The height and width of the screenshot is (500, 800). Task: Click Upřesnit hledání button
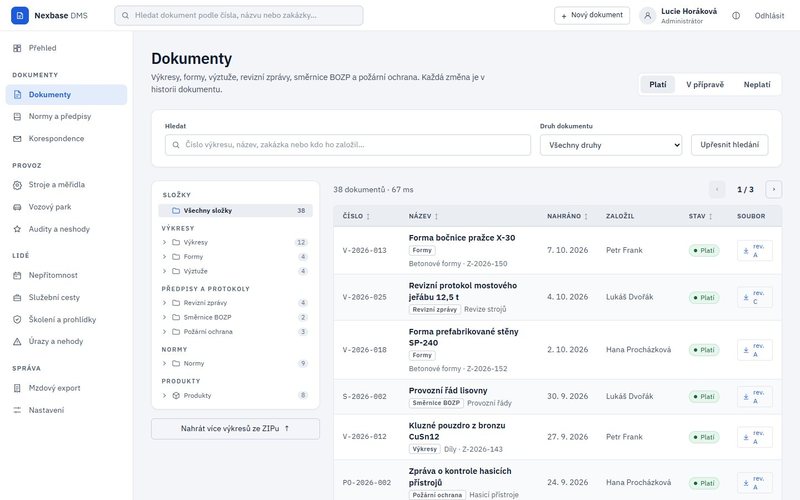[x=730, y=145]
